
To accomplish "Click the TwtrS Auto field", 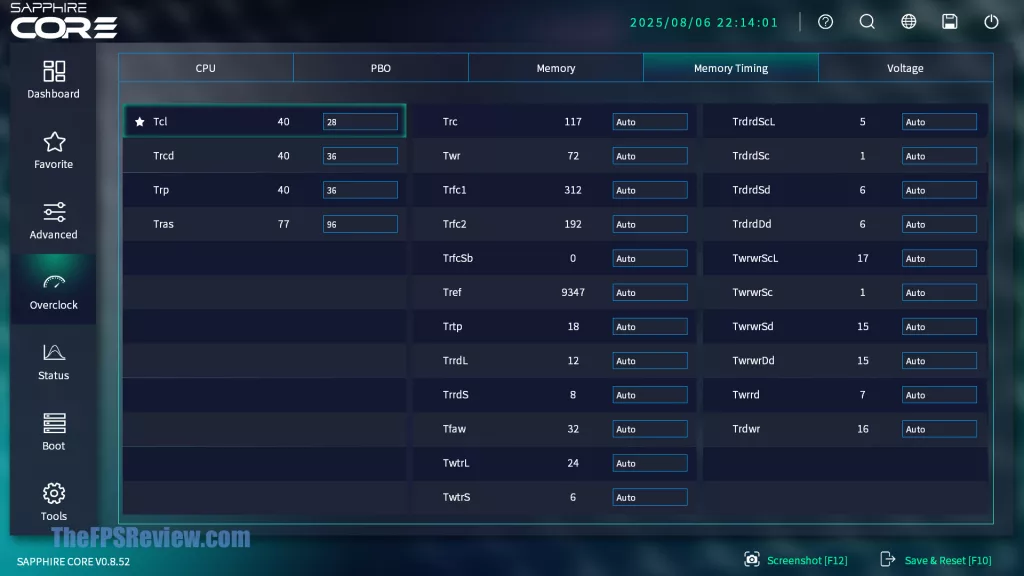I will click(650, 498).
